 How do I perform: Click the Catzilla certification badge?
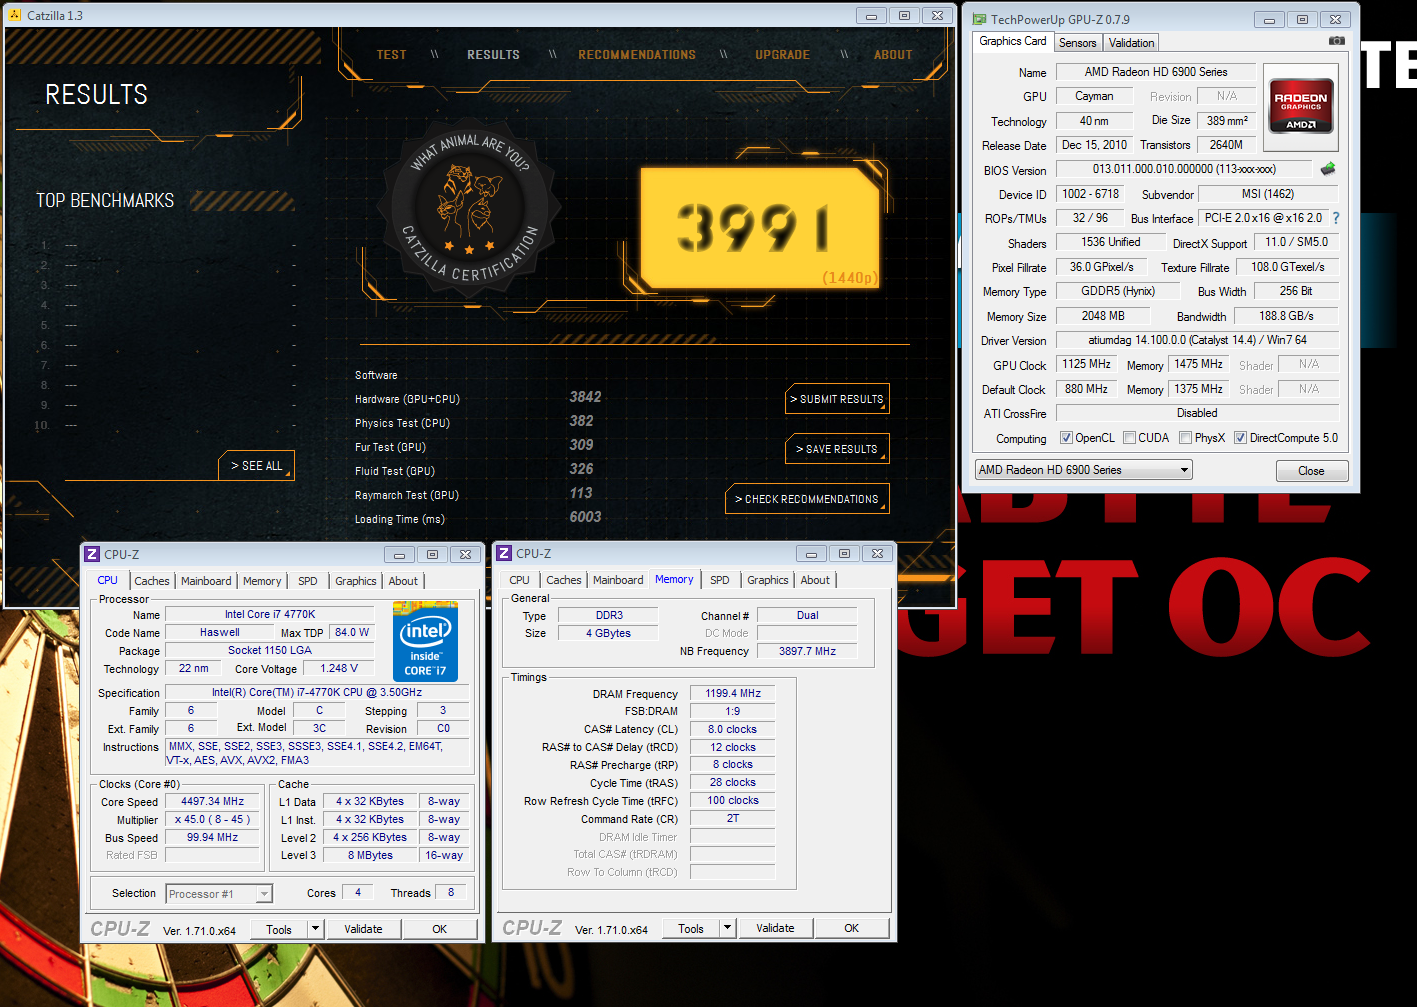469,208
